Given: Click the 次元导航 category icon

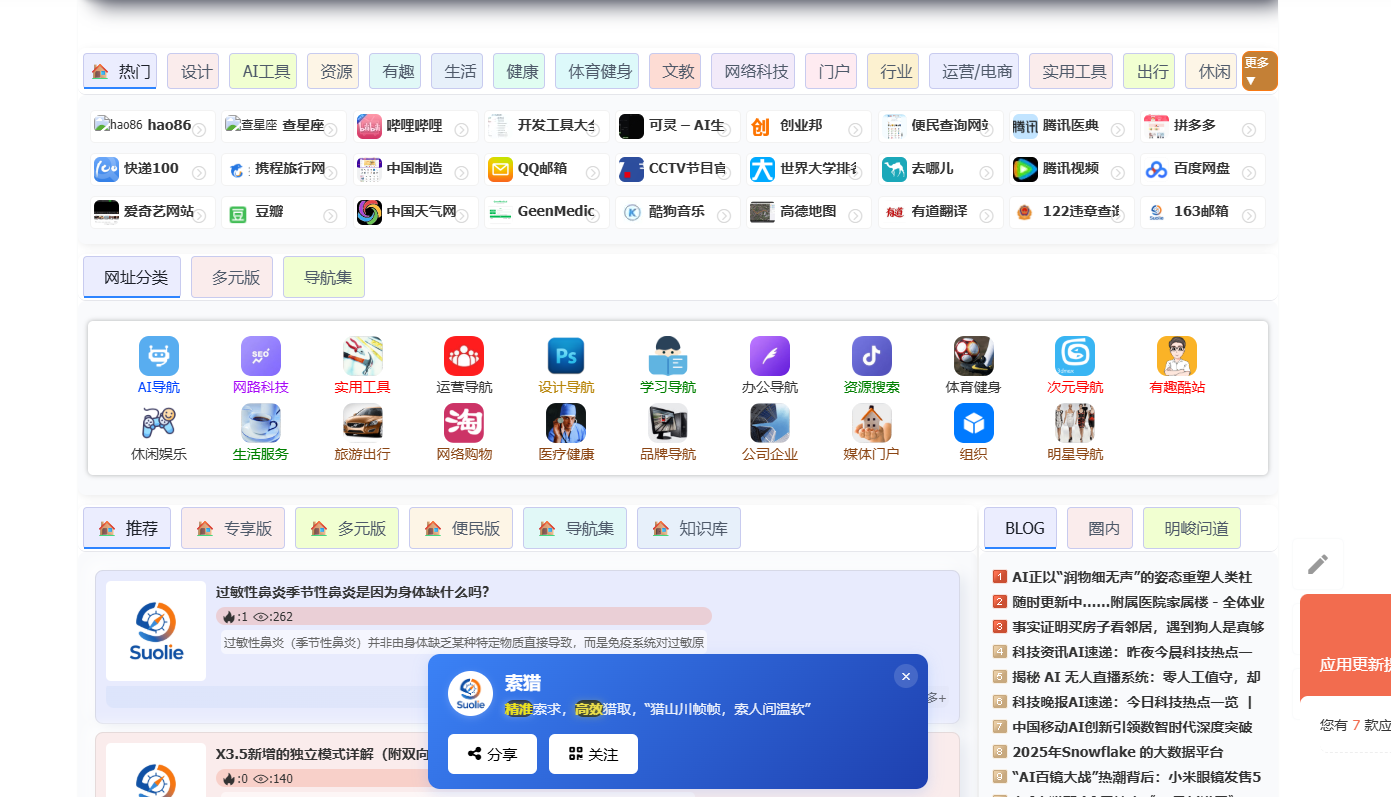Looking at the screenshot, I should pos(1075,356).
